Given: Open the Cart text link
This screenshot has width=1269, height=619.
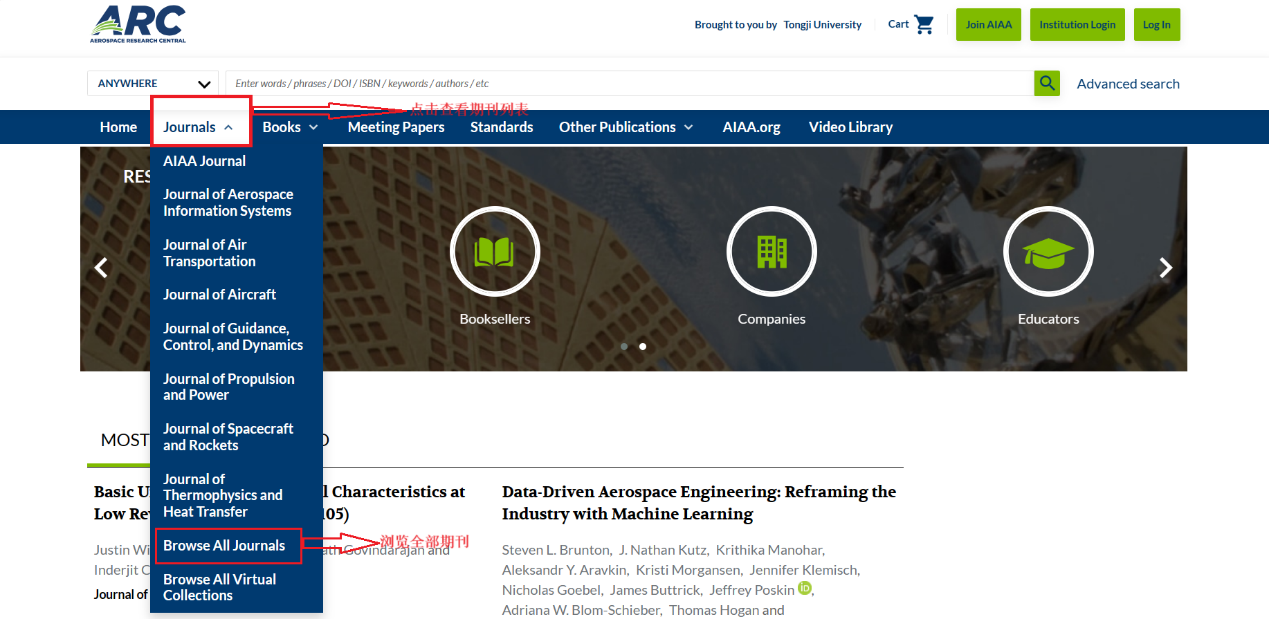Looking at the screenshot, I should (x=898, y=24).
